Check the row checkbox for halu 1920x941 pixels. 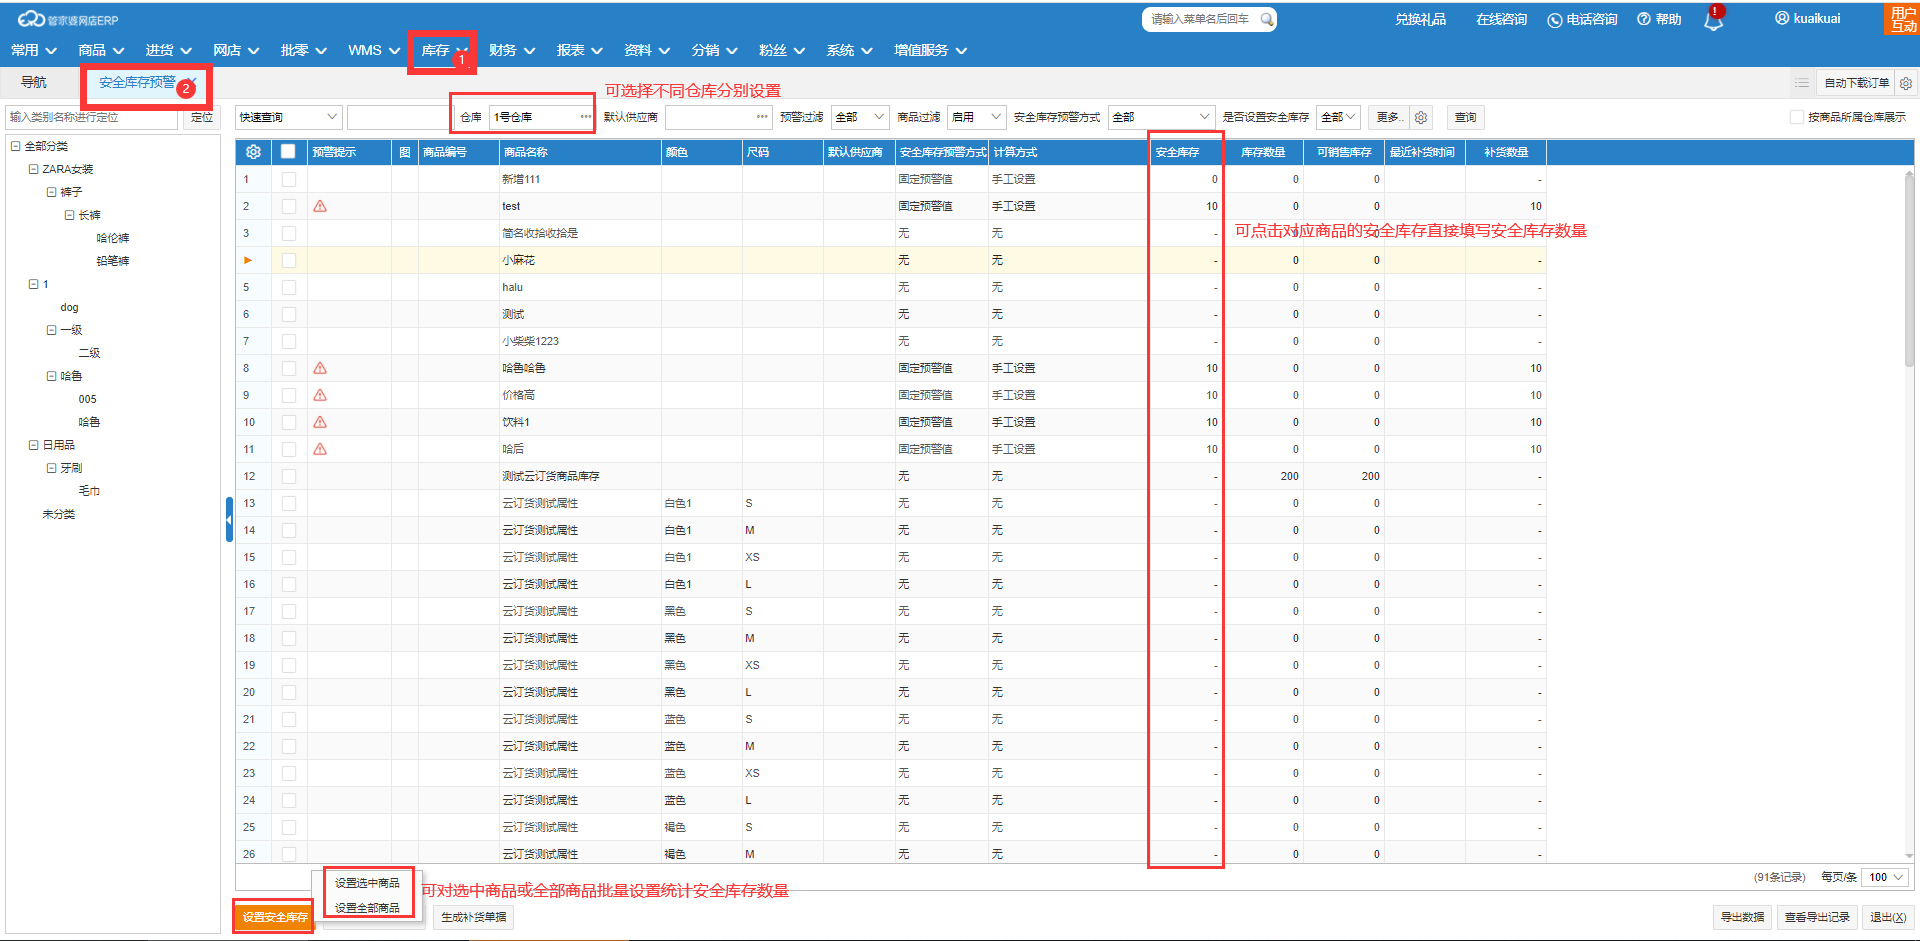point(289,287)
